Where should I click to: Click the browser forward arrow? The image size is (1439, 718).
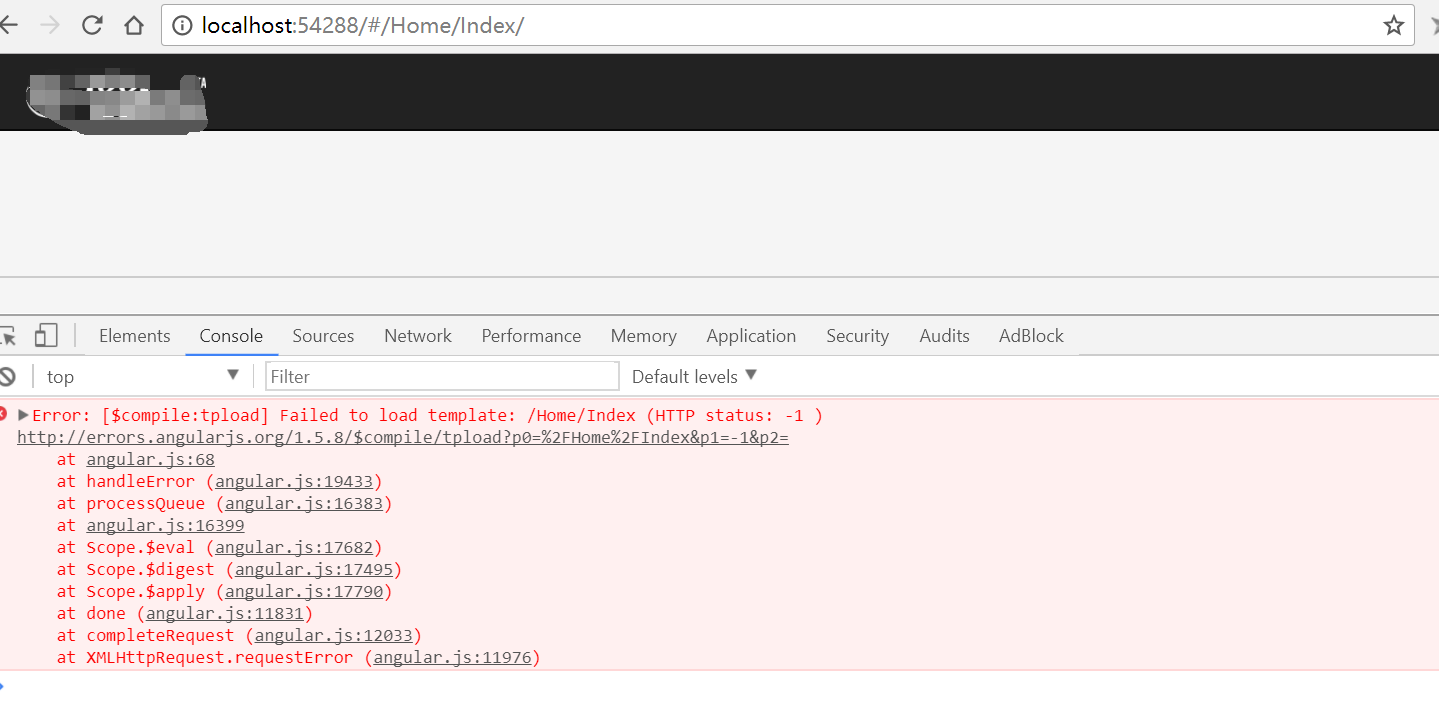(x=50, y=26)
